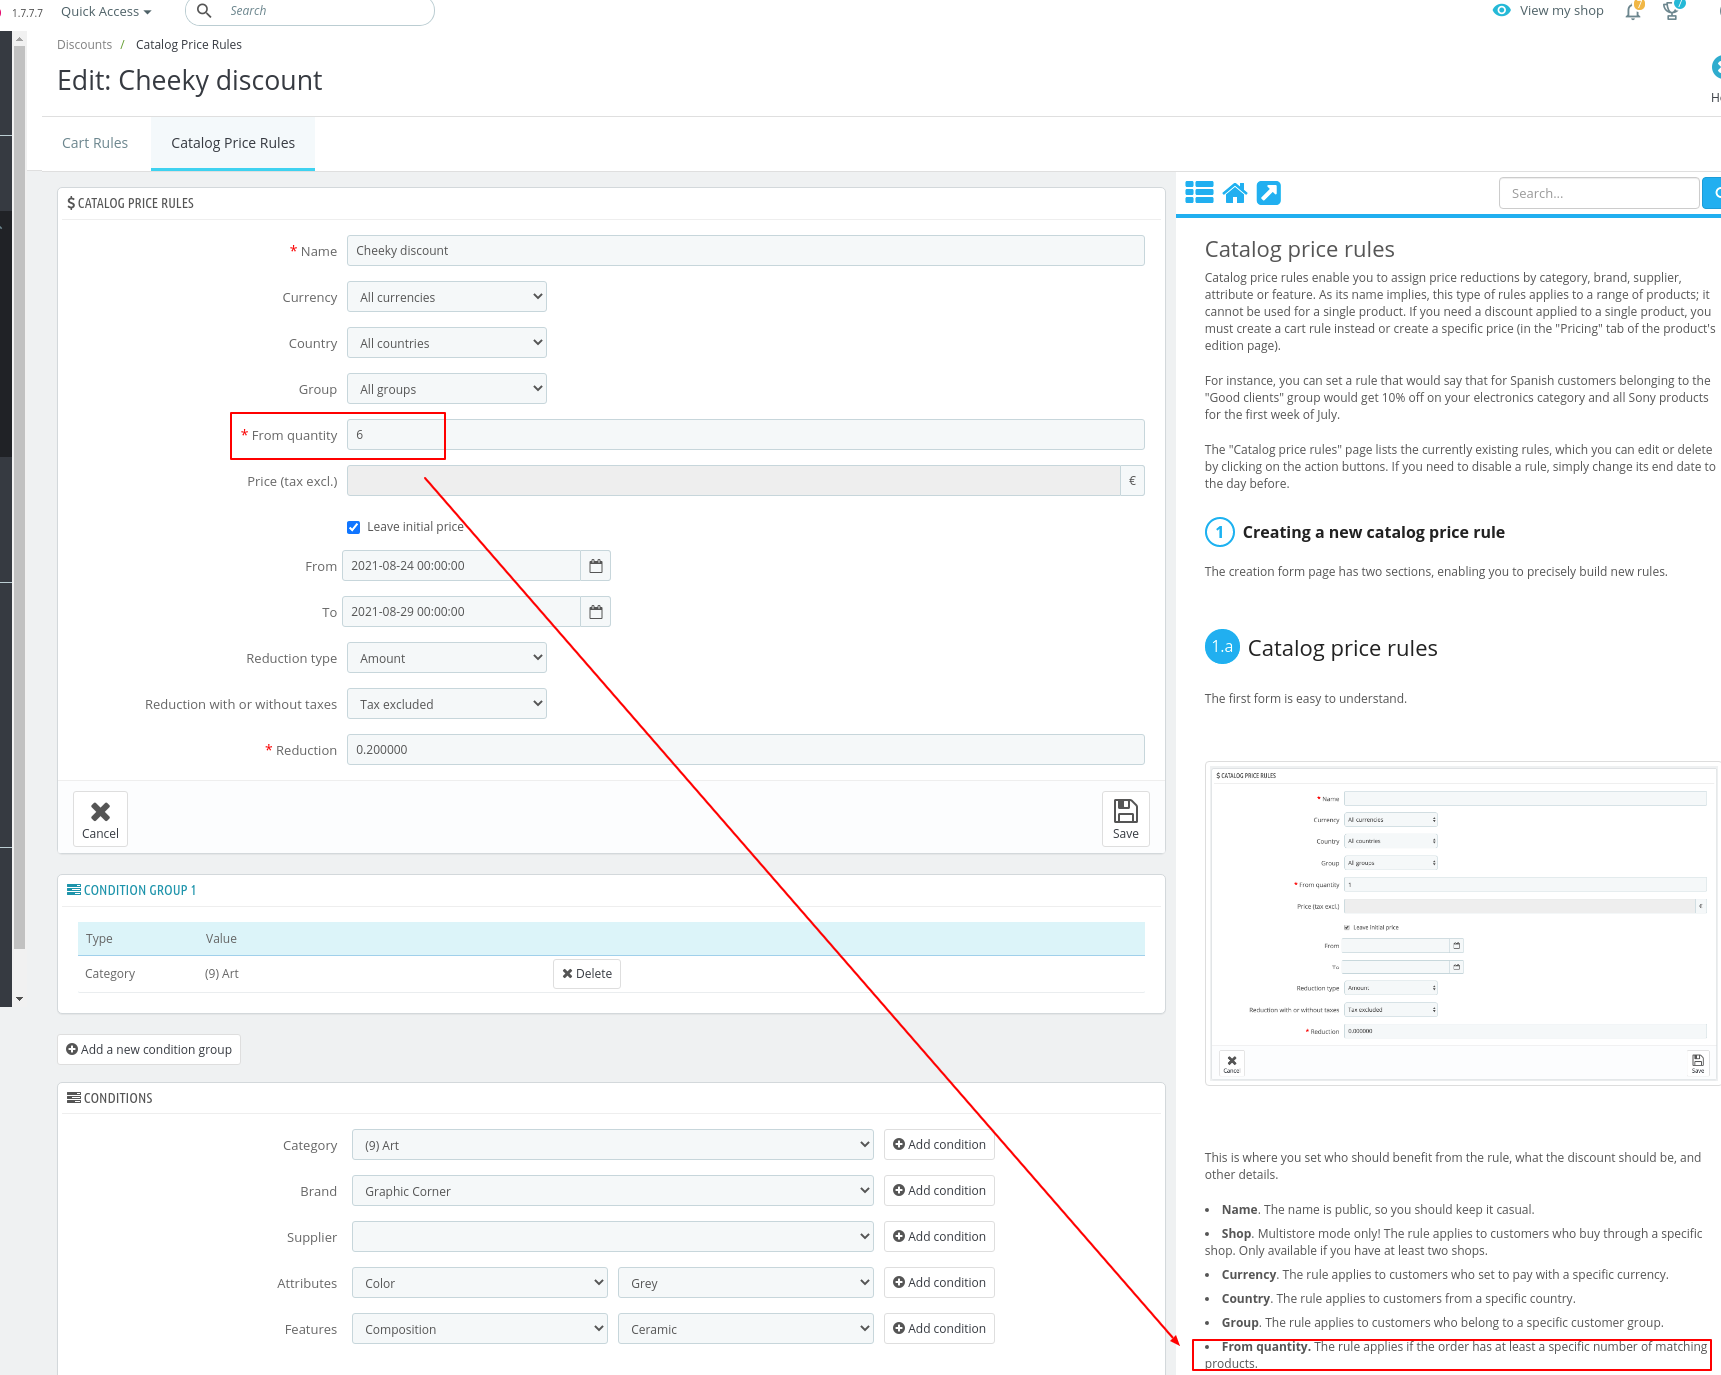Viewport: 1721px width, 1375px height.
Task: Cancel editing the Cheeky discount rule
Action: [99, 818]
